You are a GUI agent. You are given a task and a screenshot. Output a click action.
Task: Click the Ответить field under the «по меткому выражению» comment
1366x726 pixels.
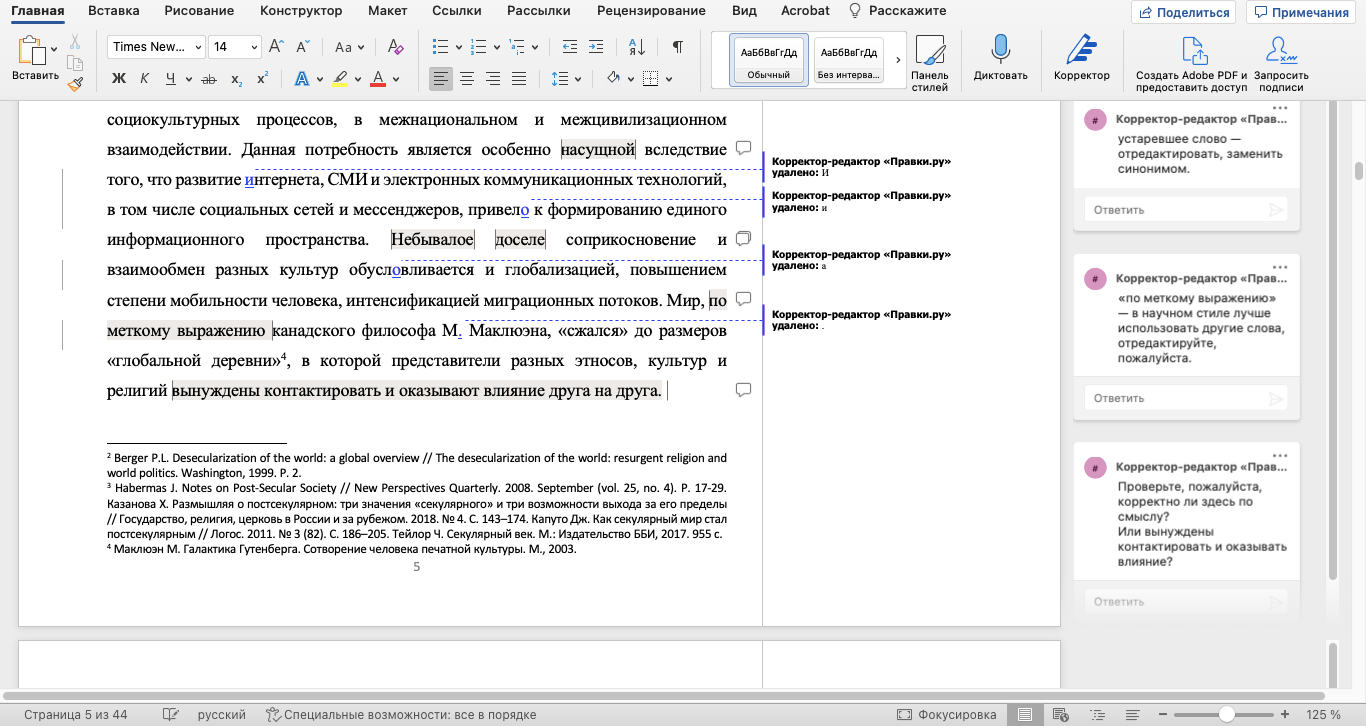(x=1186, y=398)
